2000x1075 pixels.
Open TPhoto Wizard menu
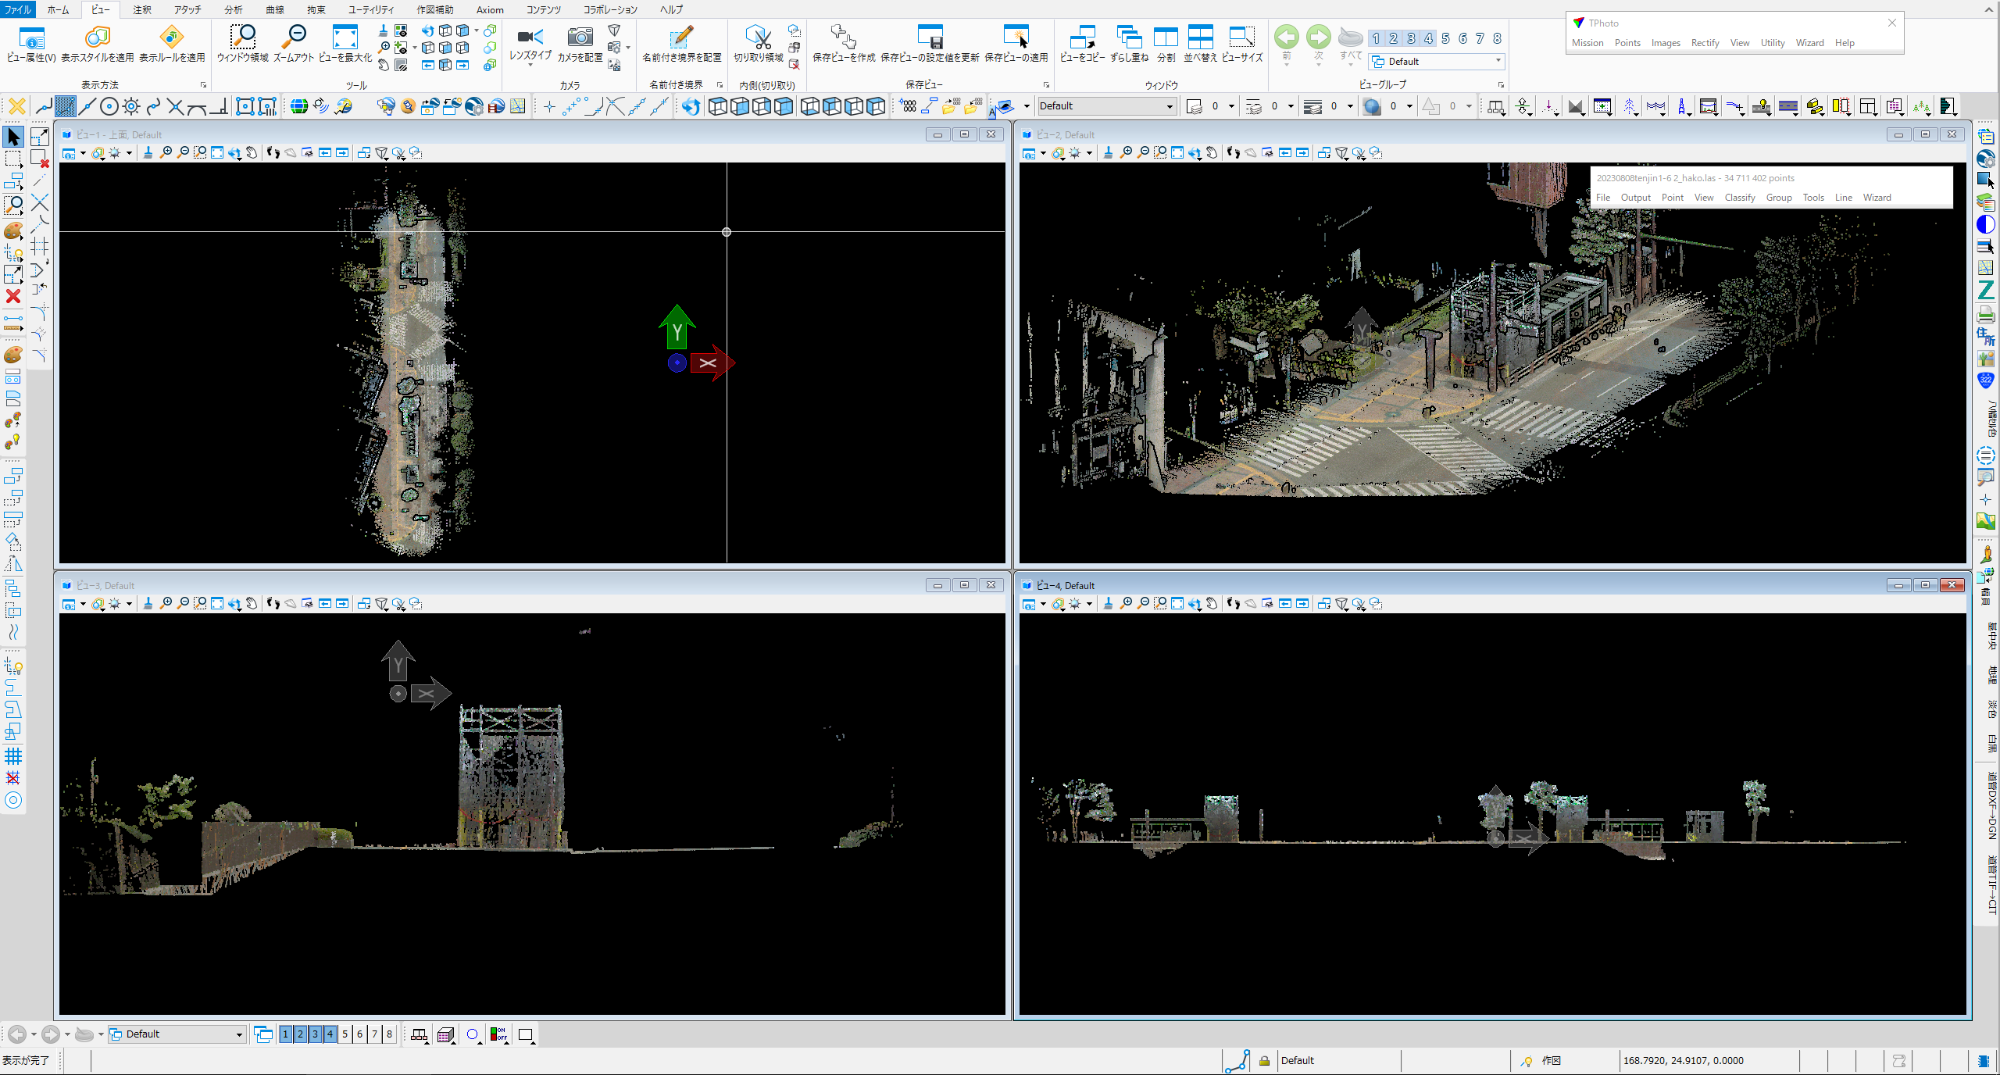pos(1809,43)
